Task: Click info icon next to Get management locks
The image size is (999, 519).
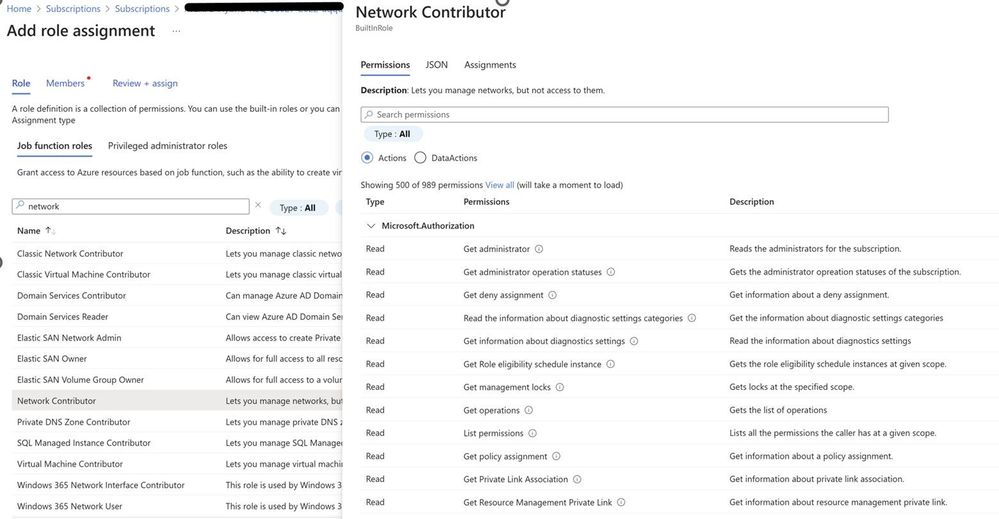Action: click(559, 387)
